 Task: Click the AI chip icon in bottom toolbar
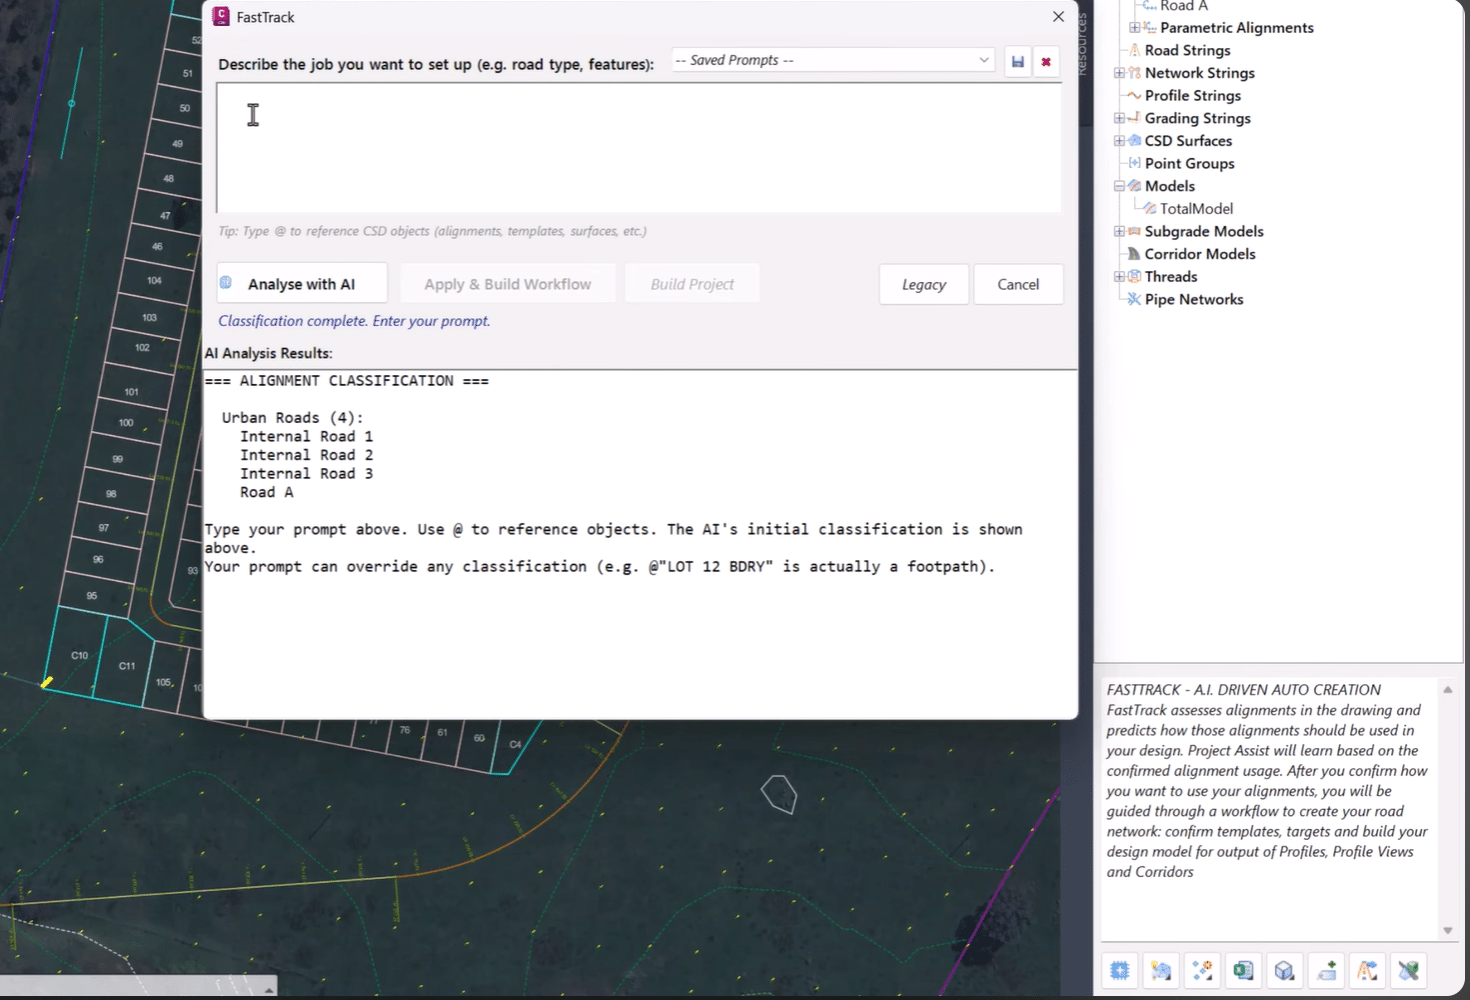(1120, 970)
